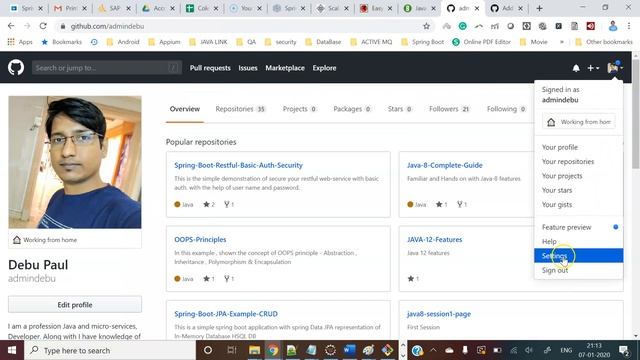Show more bookmarks chevron
This screenshot has height=360, width=640.
point(562,42)
